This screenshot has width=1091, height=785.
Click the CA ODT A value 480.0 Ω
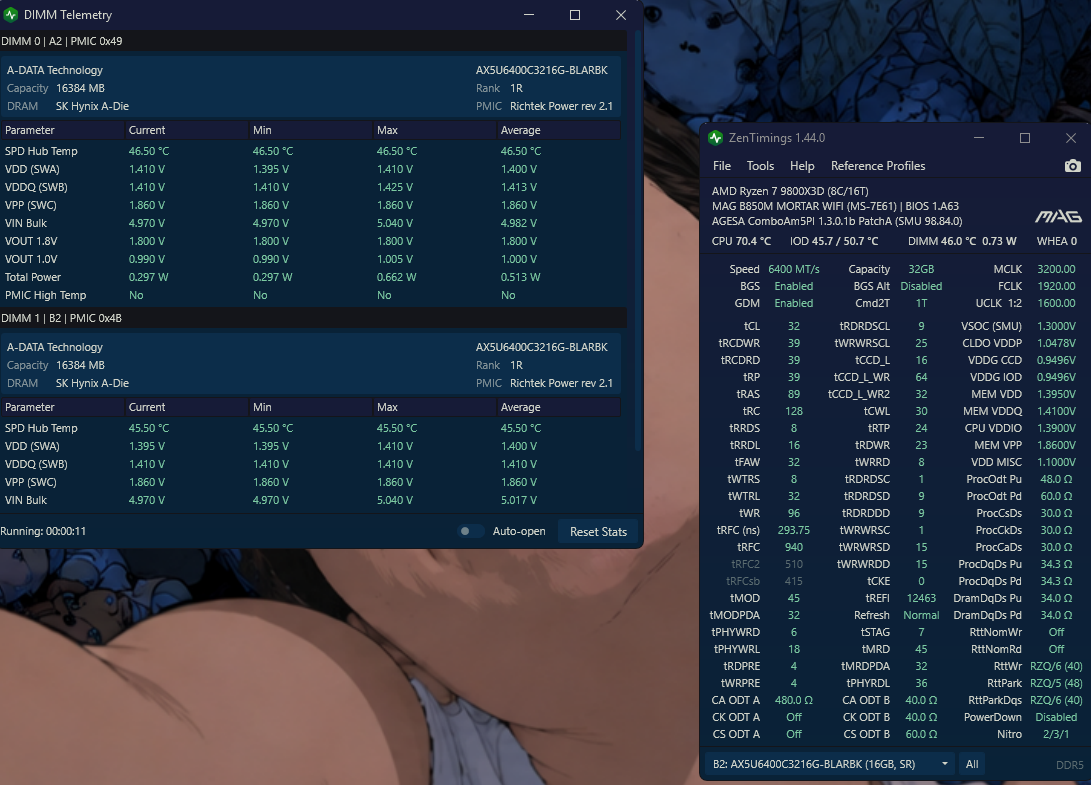click(x=794, y=700)
